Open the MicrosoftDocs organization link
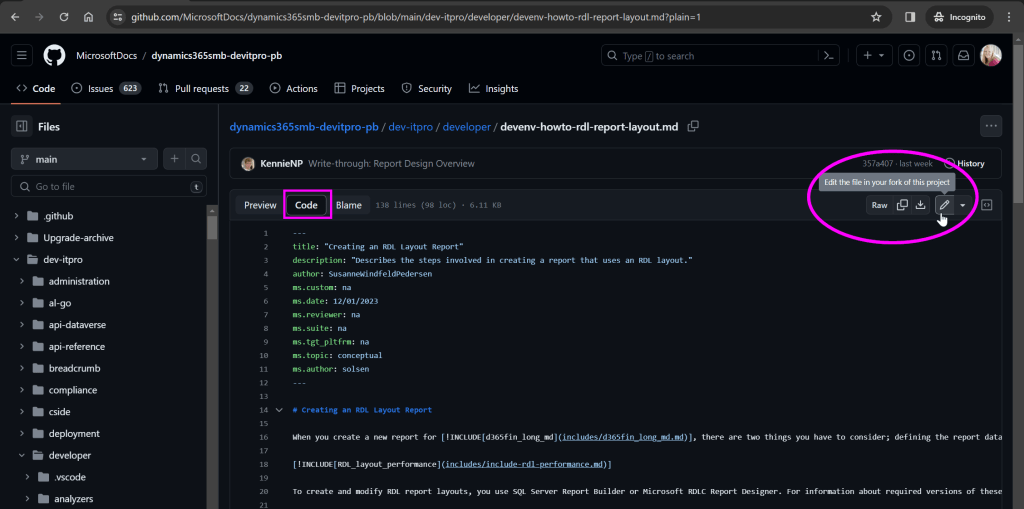This screenshot has height=509, width=1024. (106, 56)
